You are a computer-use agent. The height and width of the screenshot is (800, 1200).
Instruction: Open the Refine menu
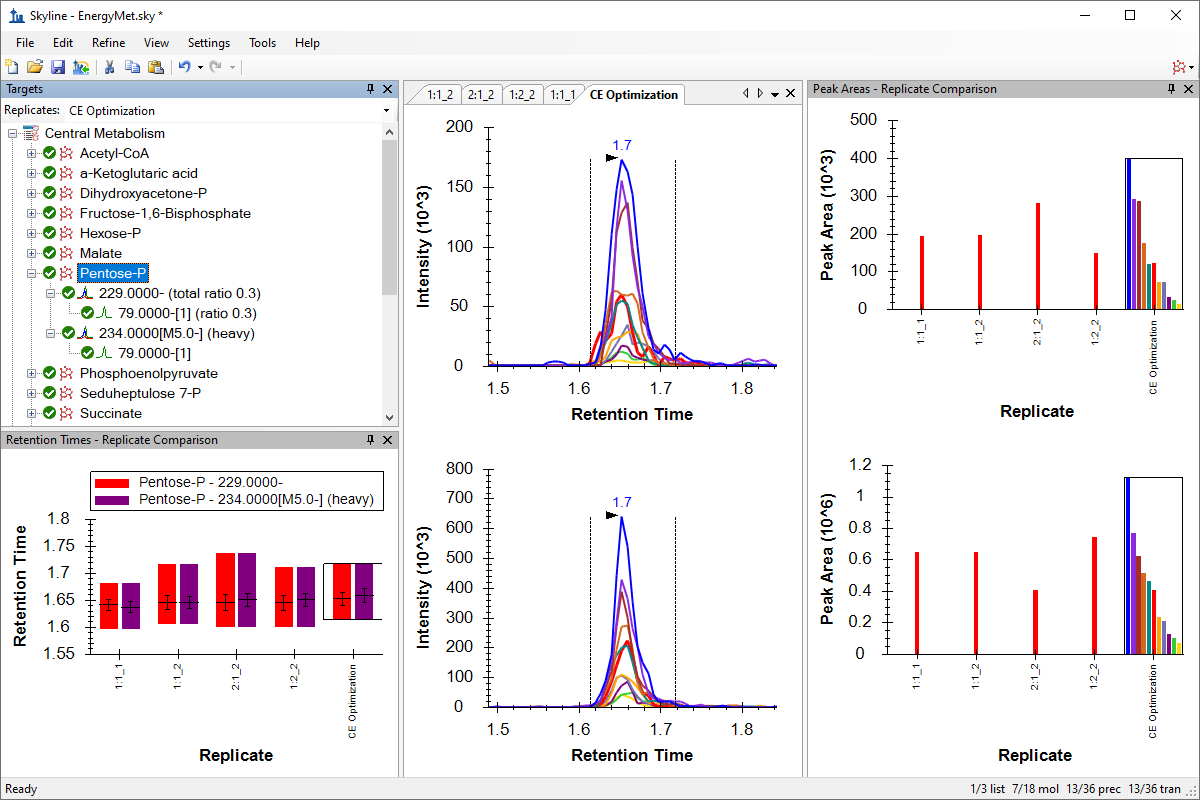[x=108, y=43]
